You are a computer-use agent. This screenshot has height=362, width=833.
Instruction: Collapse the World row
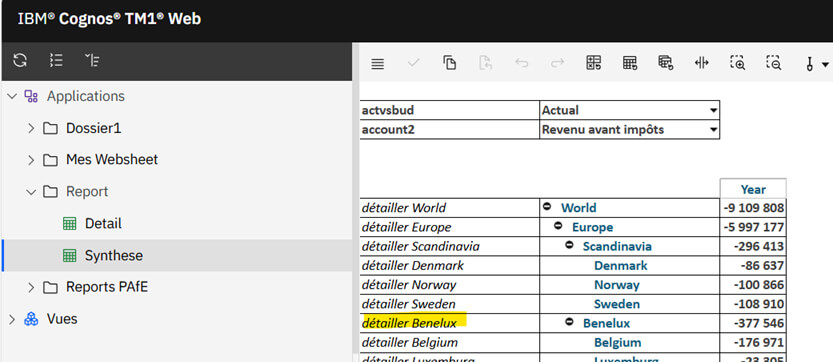pyautogui.click(x=547, y=207)
